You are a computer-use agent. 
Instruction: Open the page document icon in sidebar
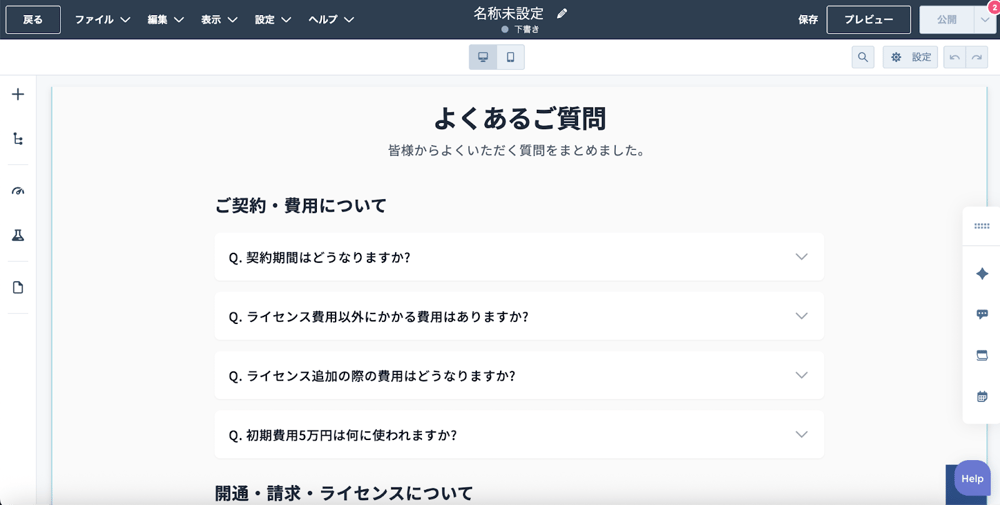click(18, 288)
